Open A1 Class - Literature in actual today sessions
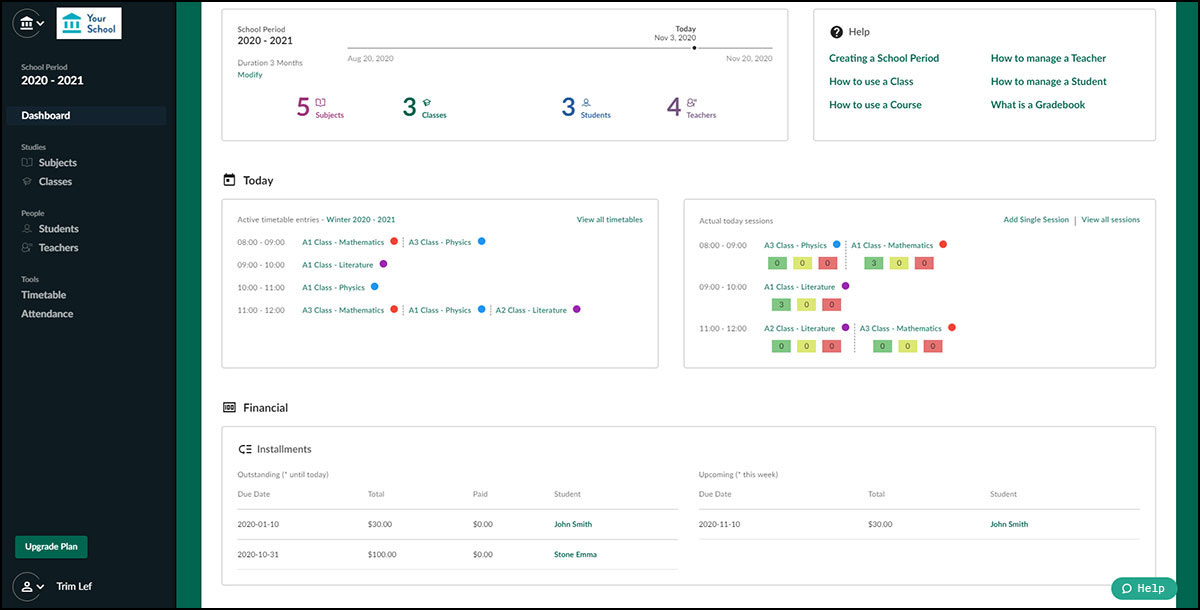The image size is (1200, 610). (800, 287)
